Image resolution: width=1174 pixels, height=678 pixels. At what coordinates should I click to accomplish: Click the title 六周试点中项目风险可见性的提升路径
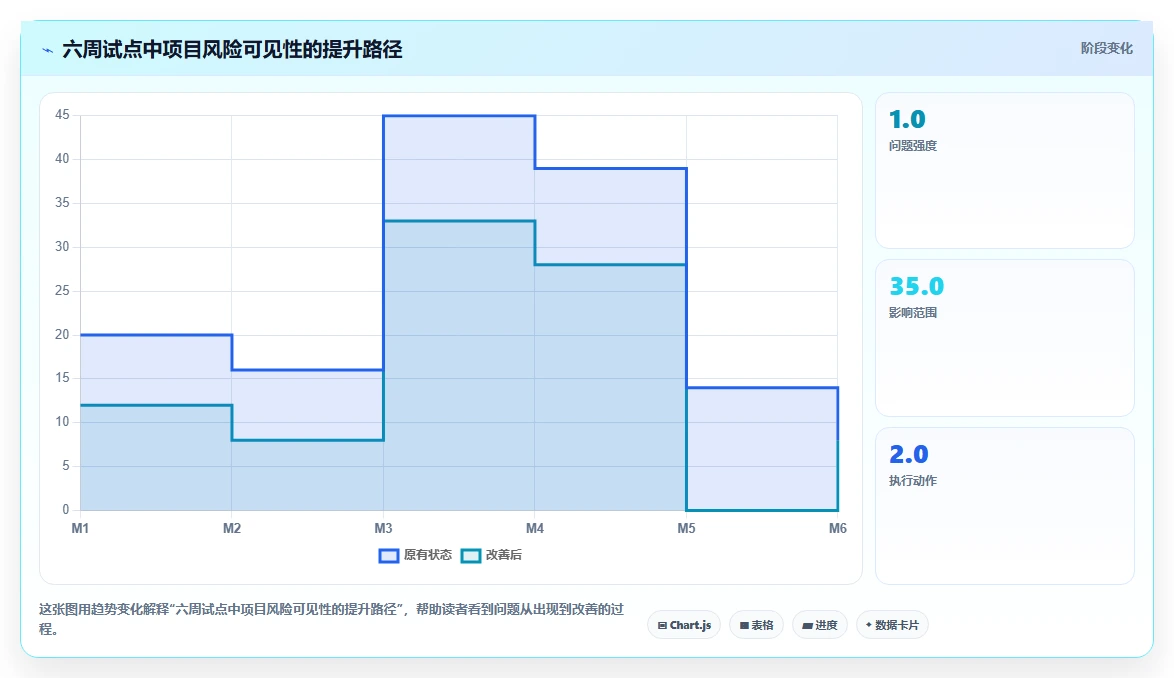coord(232,49)
